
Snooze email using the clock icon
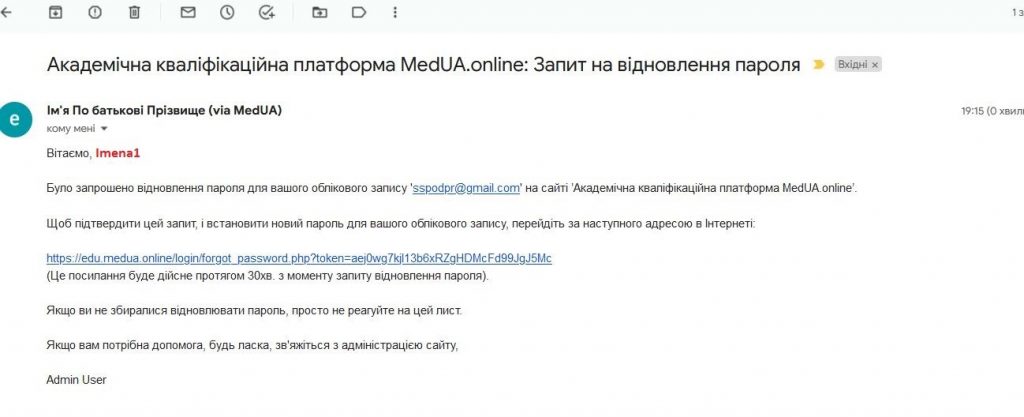[x=227, y=12]
